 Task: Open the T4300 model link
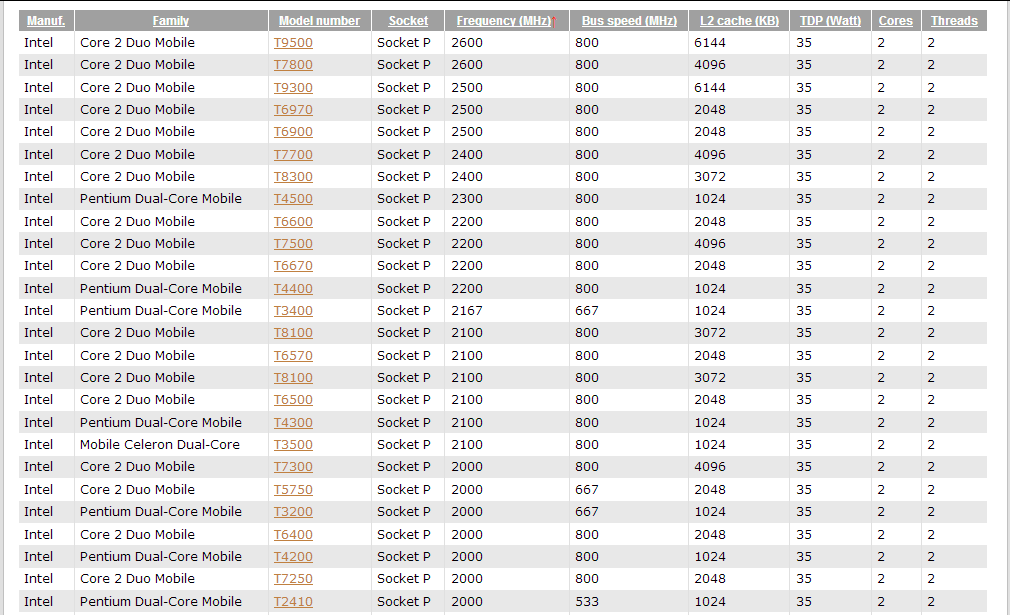[293, 422]
